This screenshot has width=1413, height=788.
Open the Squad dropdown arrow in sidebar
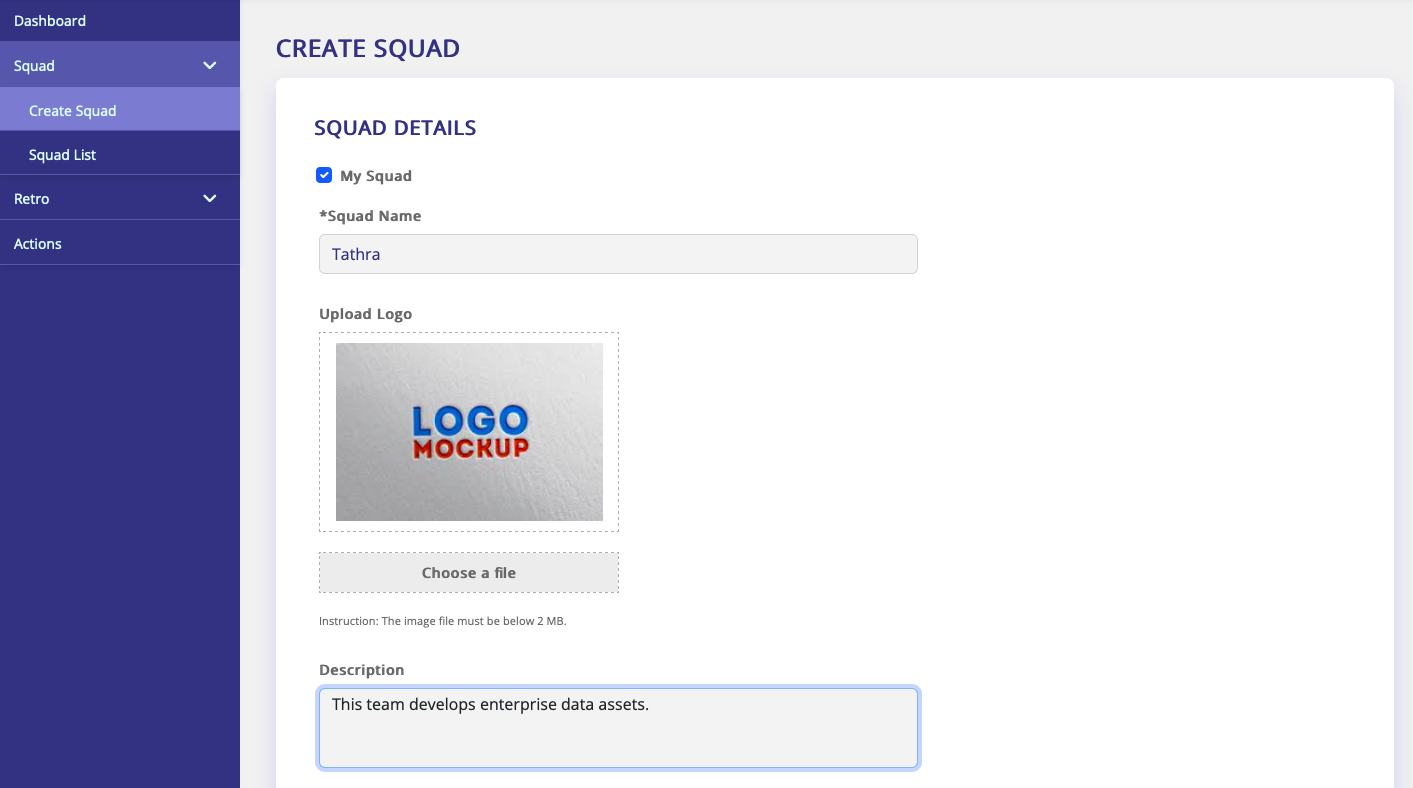(209, 64)
